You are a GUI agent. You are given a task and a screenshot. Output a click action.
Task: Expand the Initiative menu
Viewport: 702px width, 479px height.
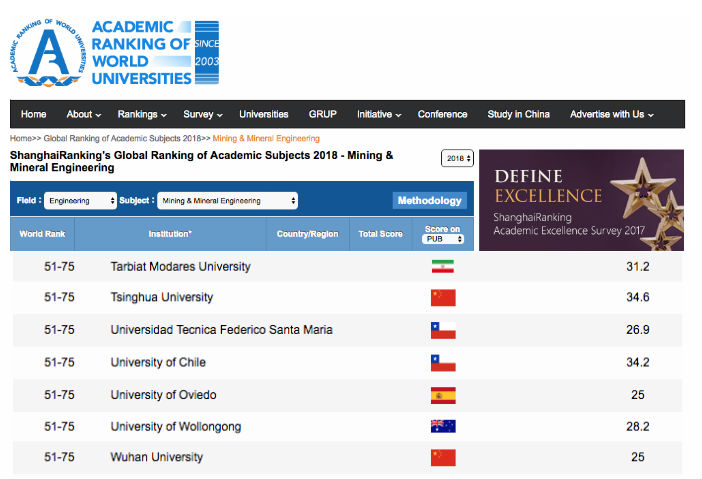(379, 114)
